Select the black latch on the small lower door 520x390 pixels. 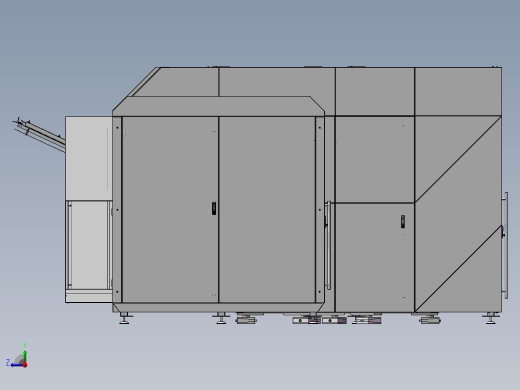click(x=403, y=222)
